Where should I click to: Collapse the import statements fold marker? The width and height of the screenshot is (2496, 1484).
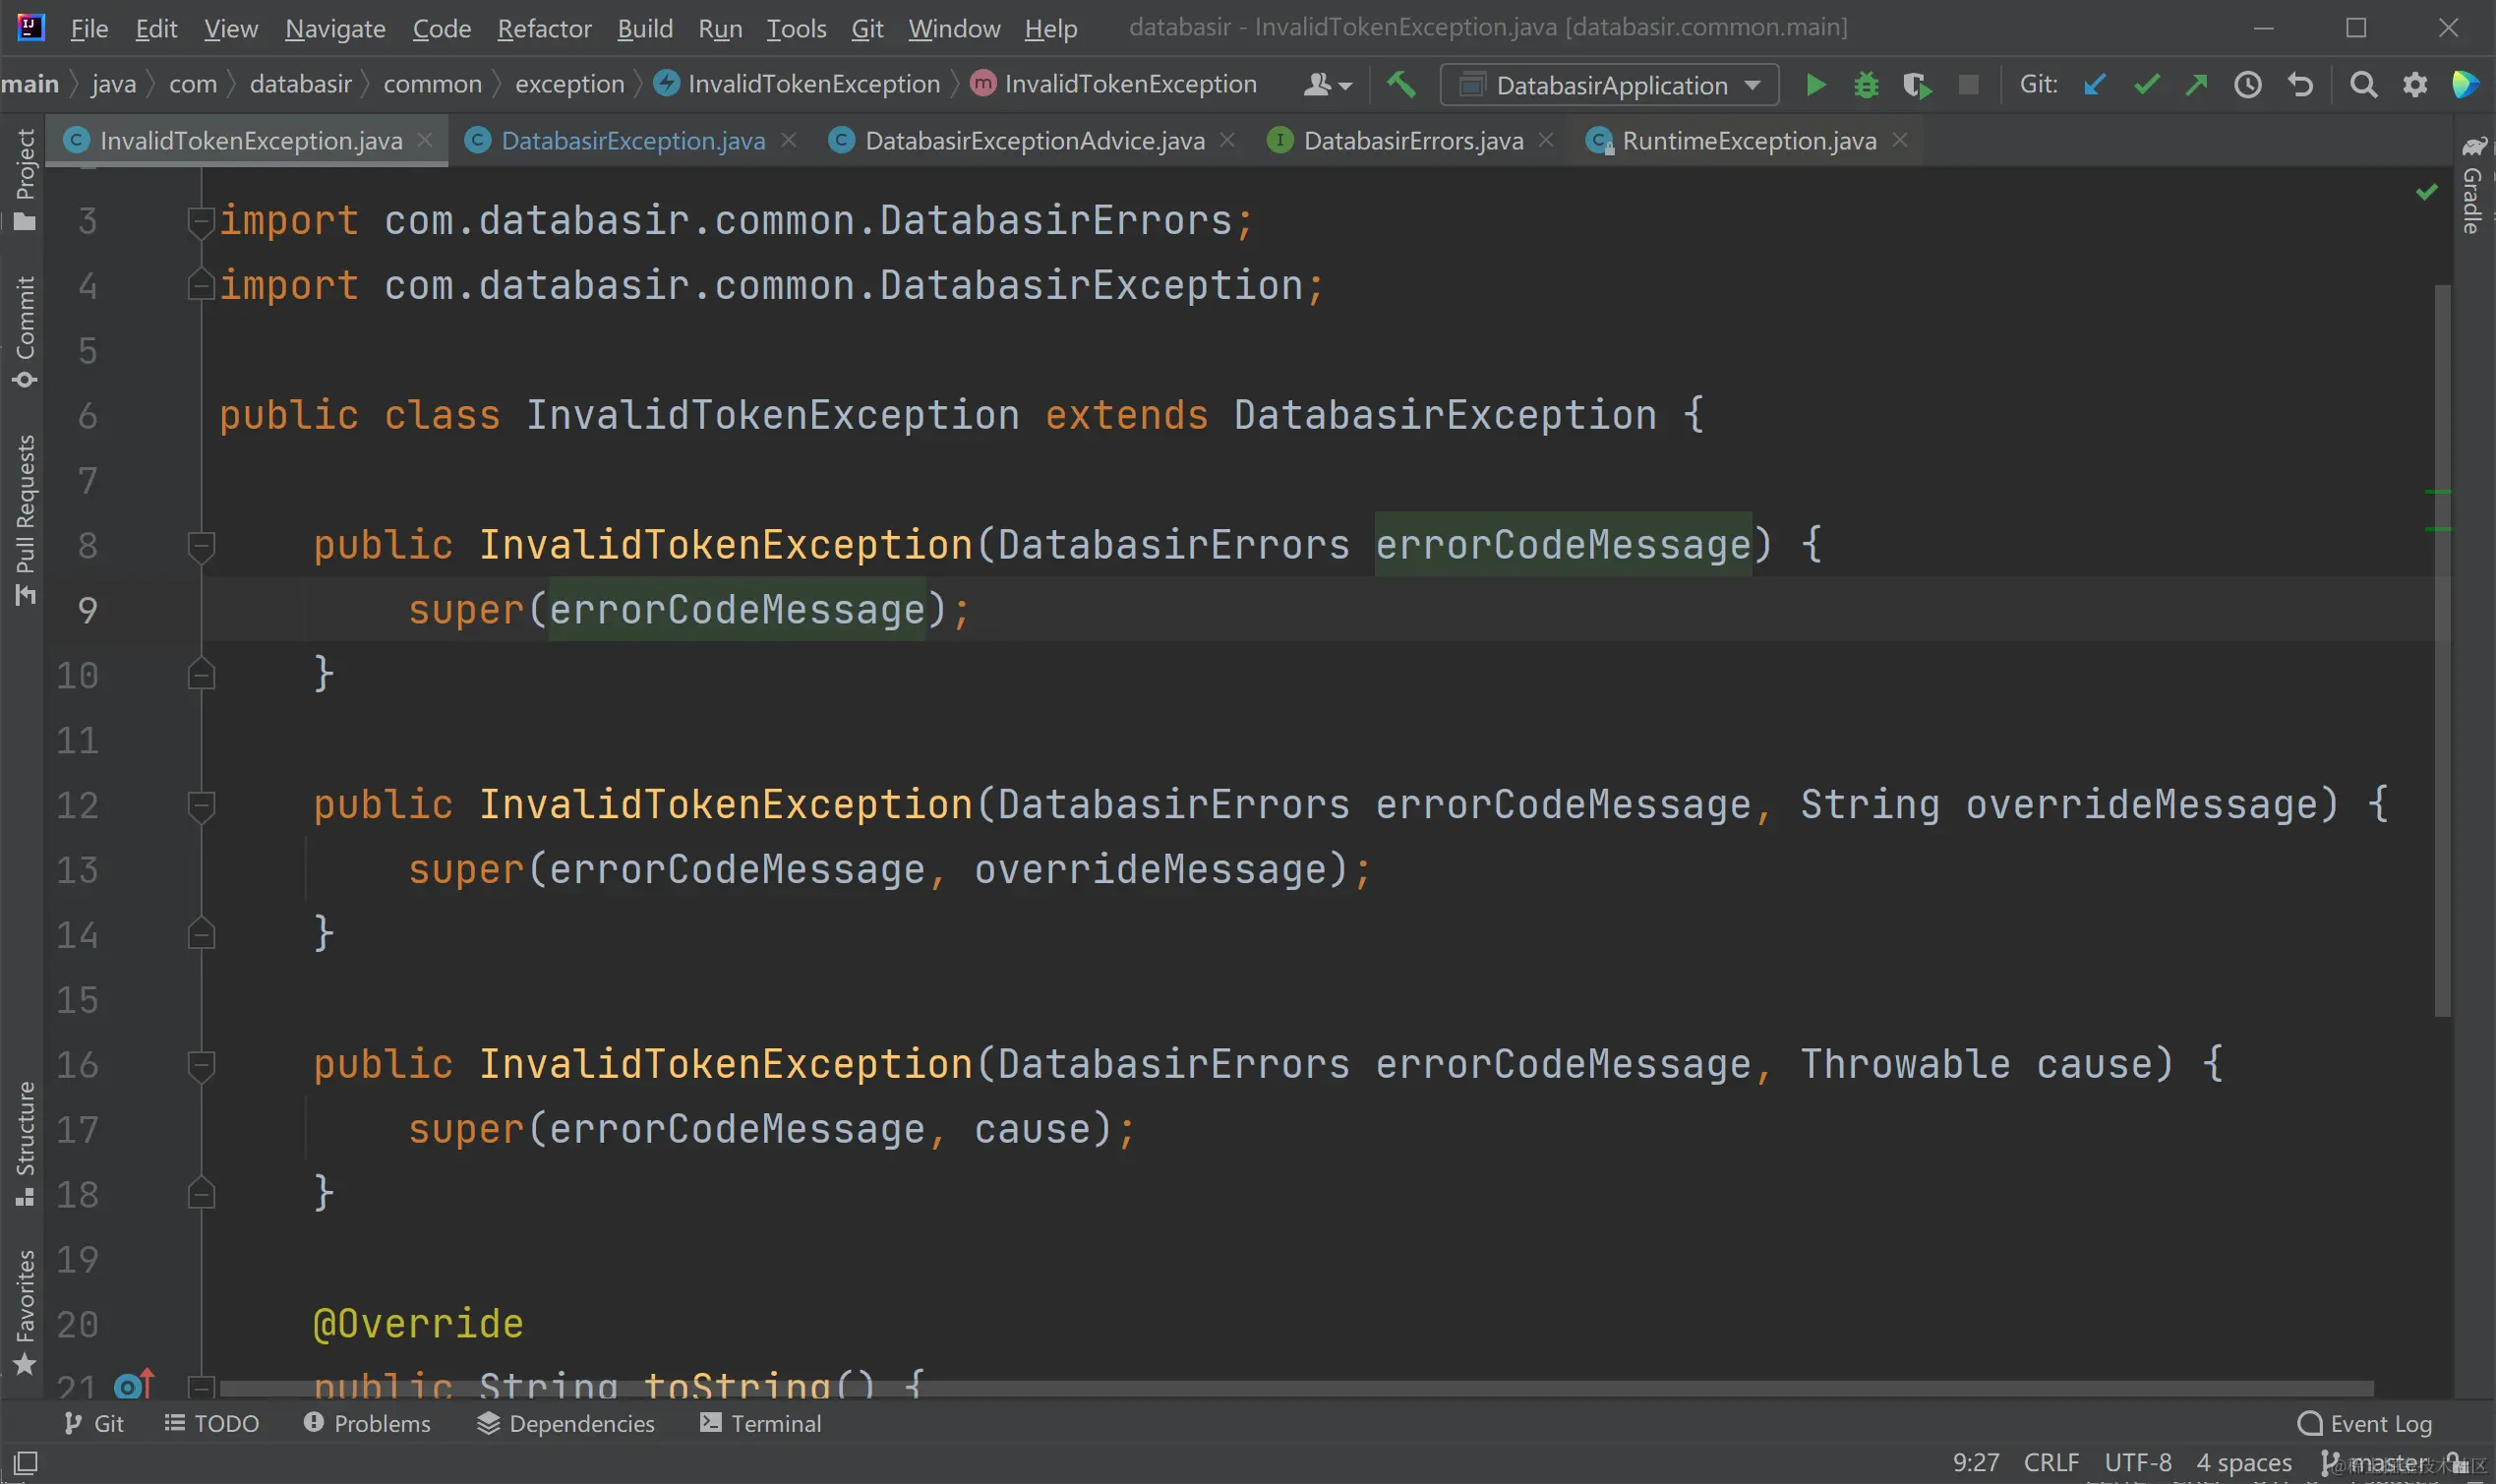click(x=201, y=221)
